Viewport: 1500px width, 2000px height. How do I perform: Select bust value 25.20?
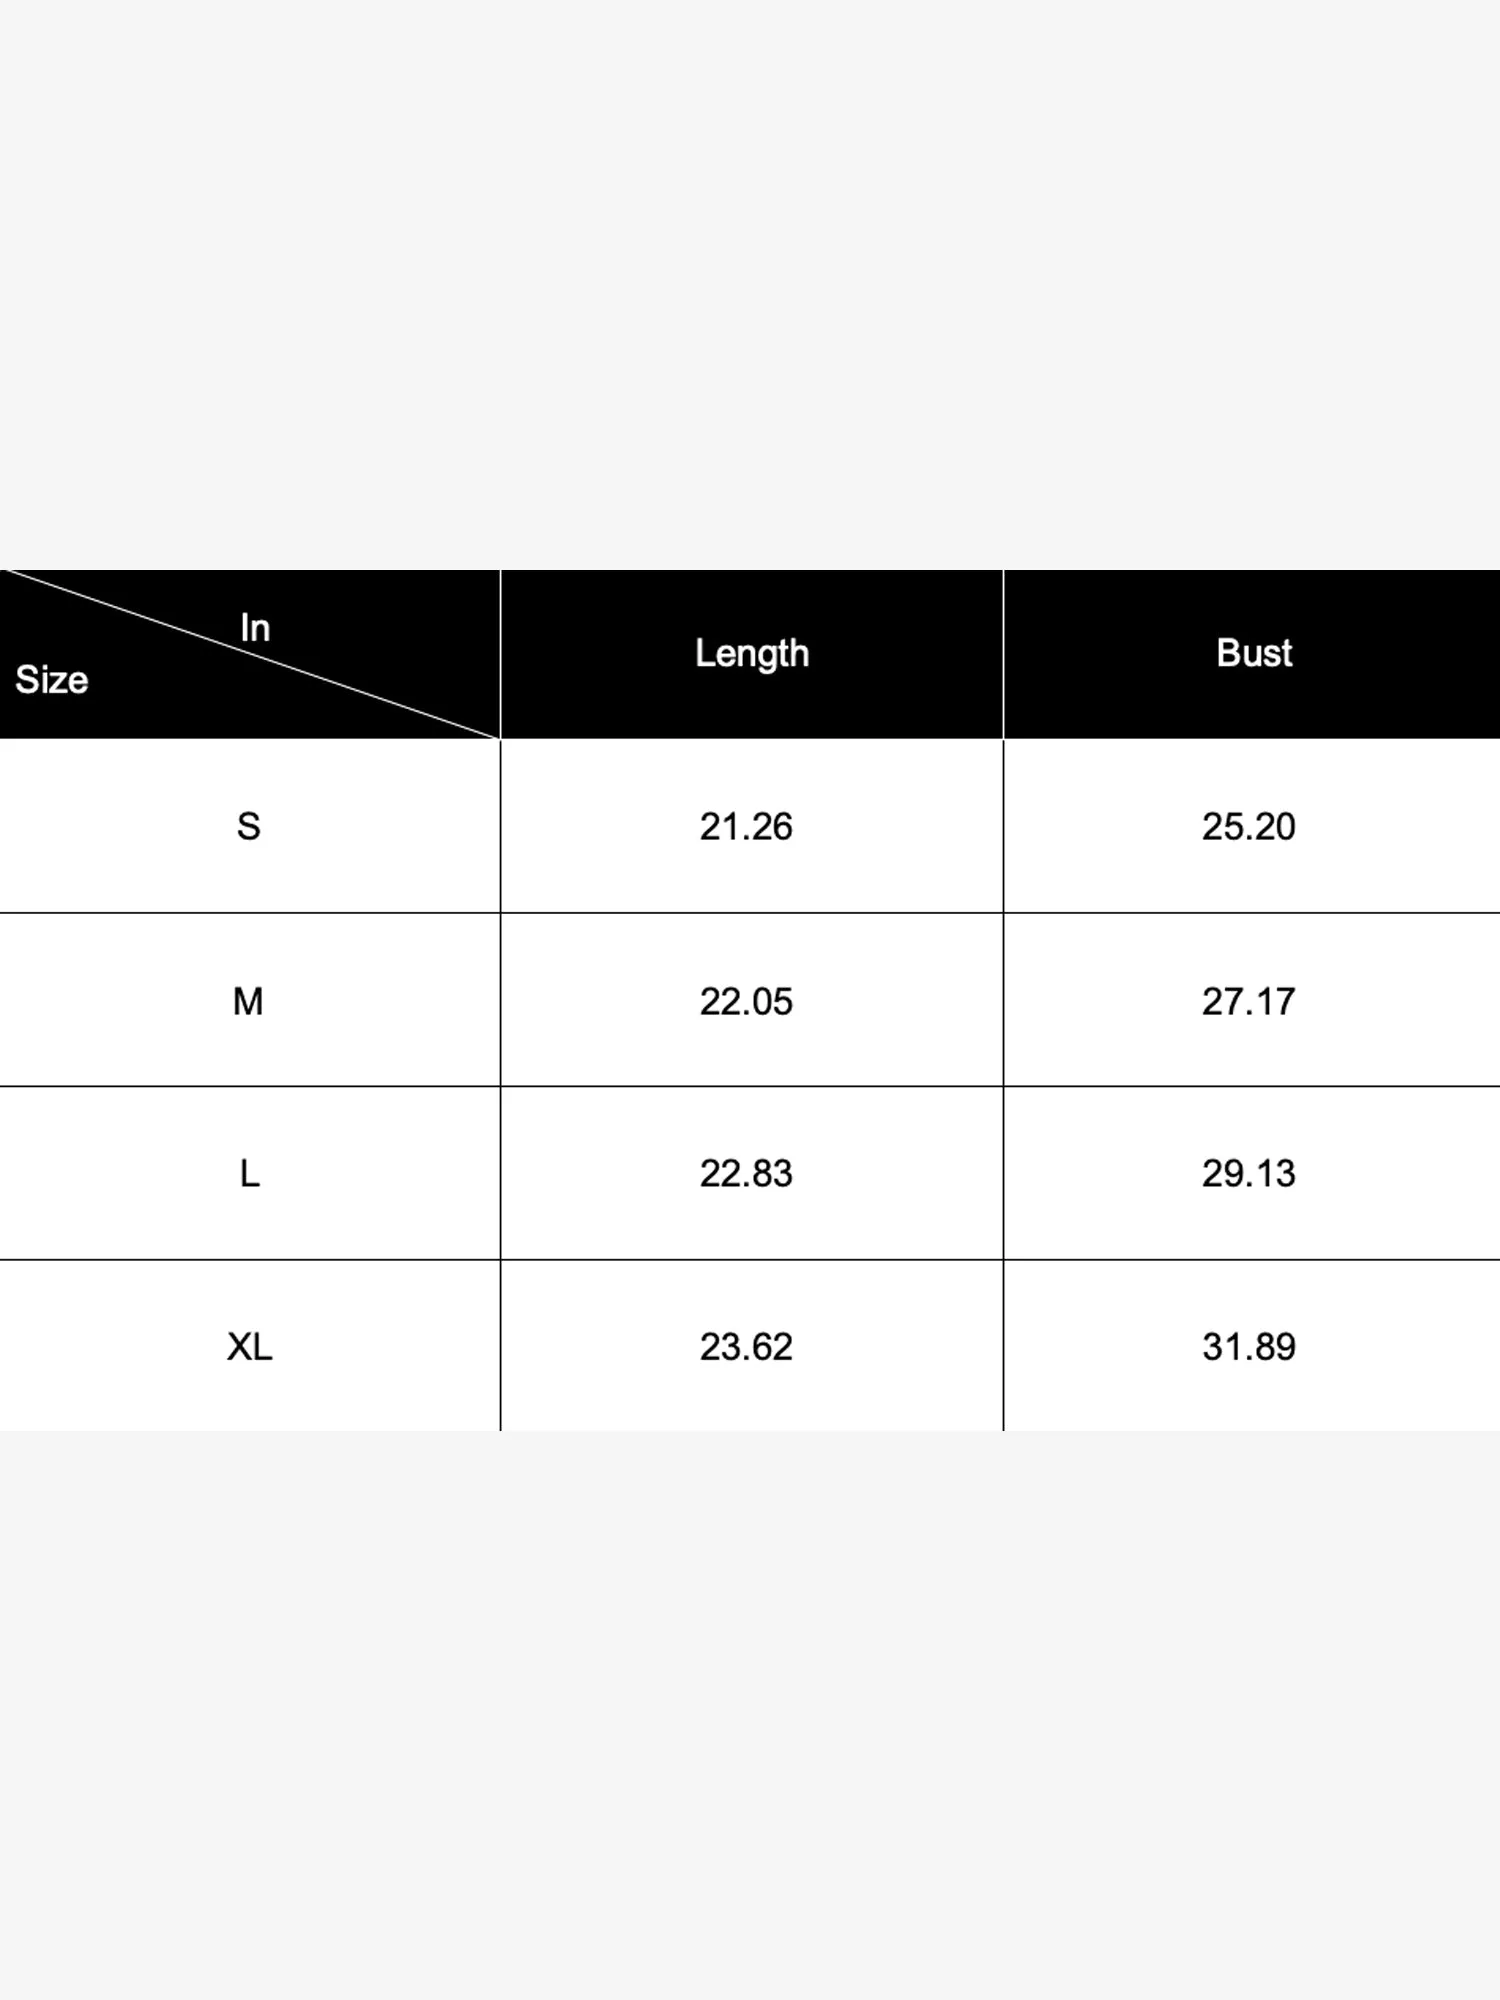tap(1249, 827)
